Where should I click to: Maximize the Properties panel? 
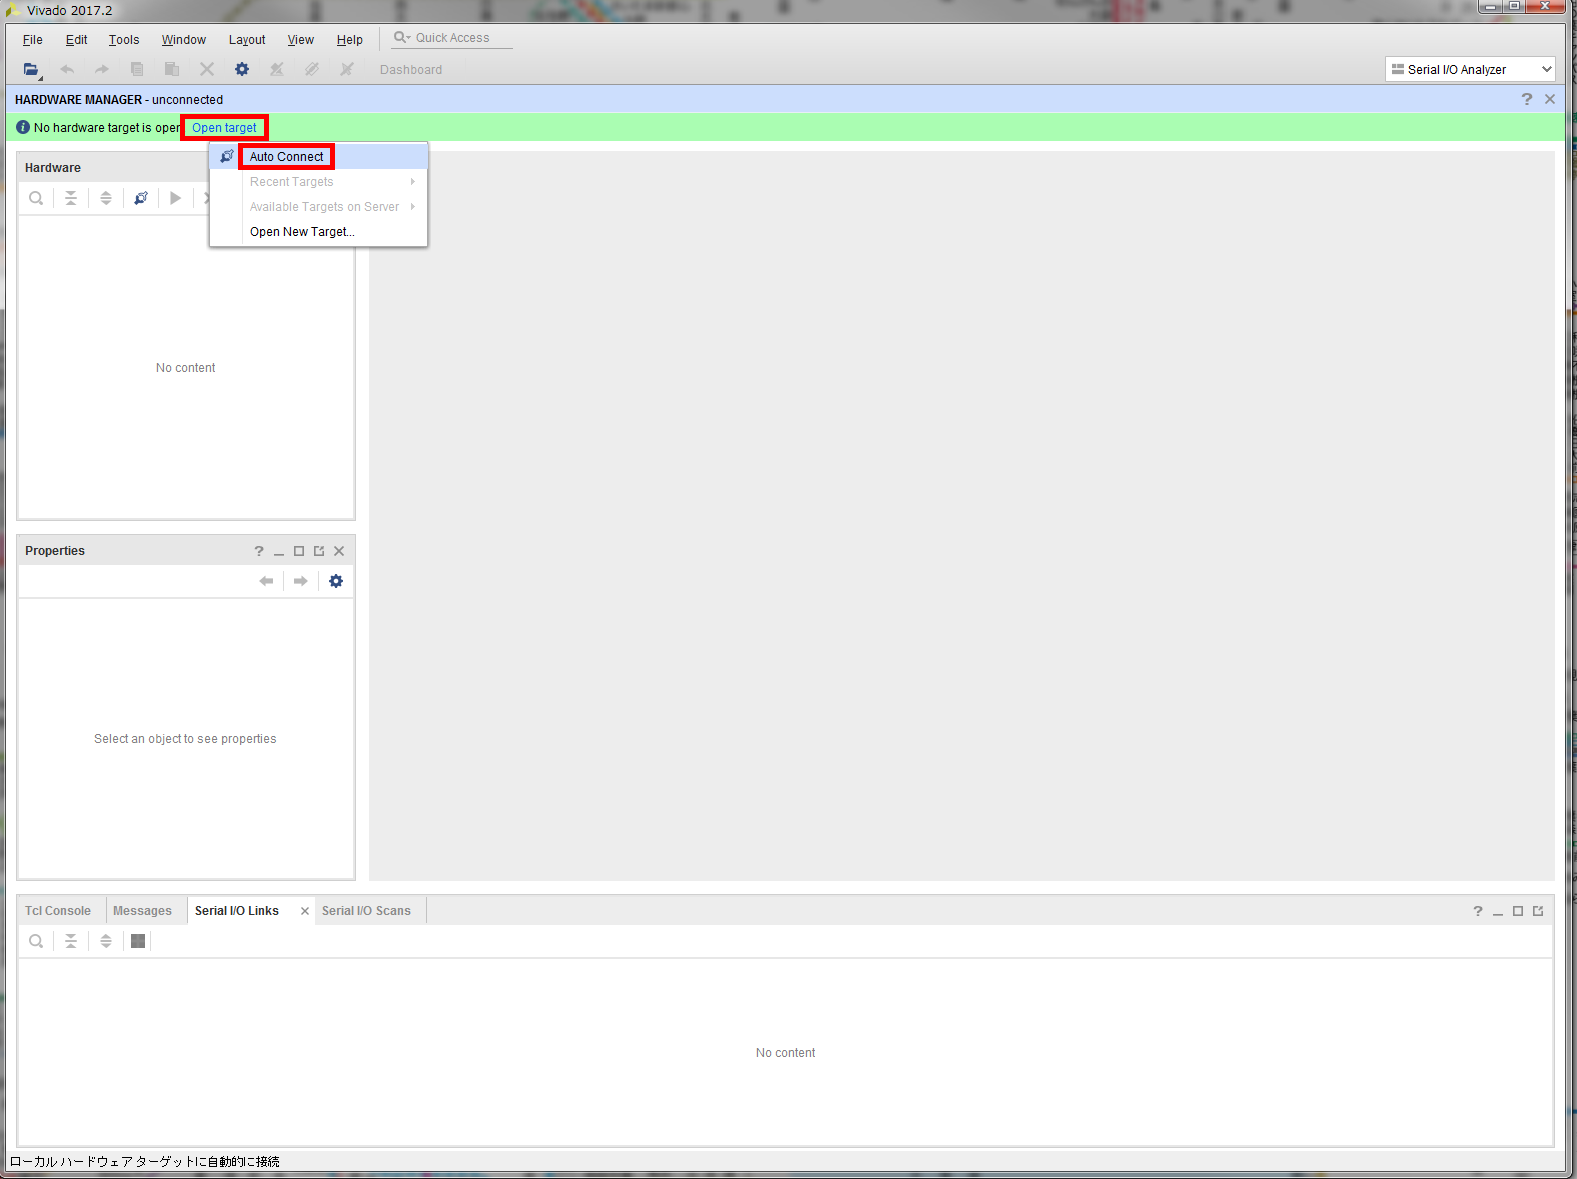tap(299, 551)
